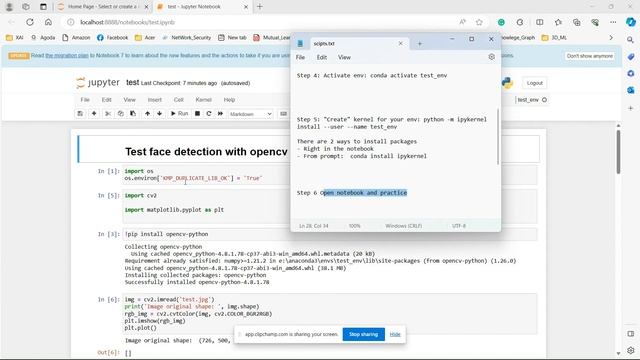Open Edge workspaces icon
Image resolution: width=640 pixels, height=360 pixels.
26,7
